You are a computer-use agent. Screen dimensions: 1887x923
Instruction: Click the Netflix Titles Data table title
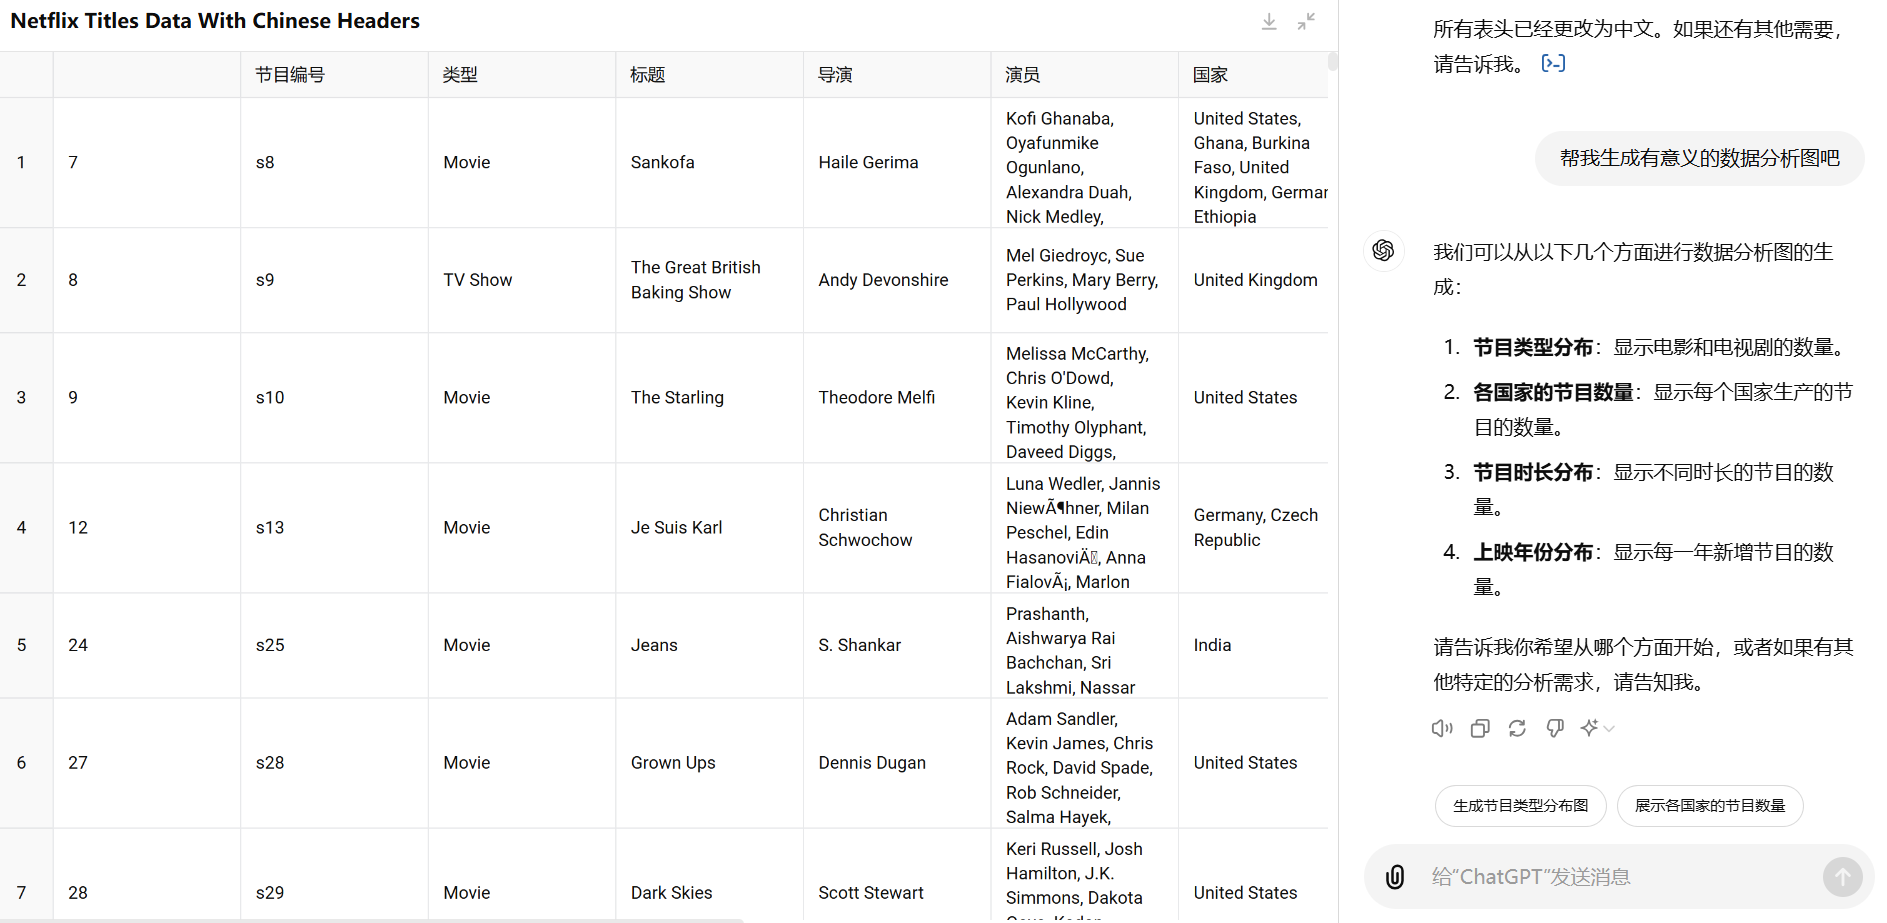tap(215, 21)
